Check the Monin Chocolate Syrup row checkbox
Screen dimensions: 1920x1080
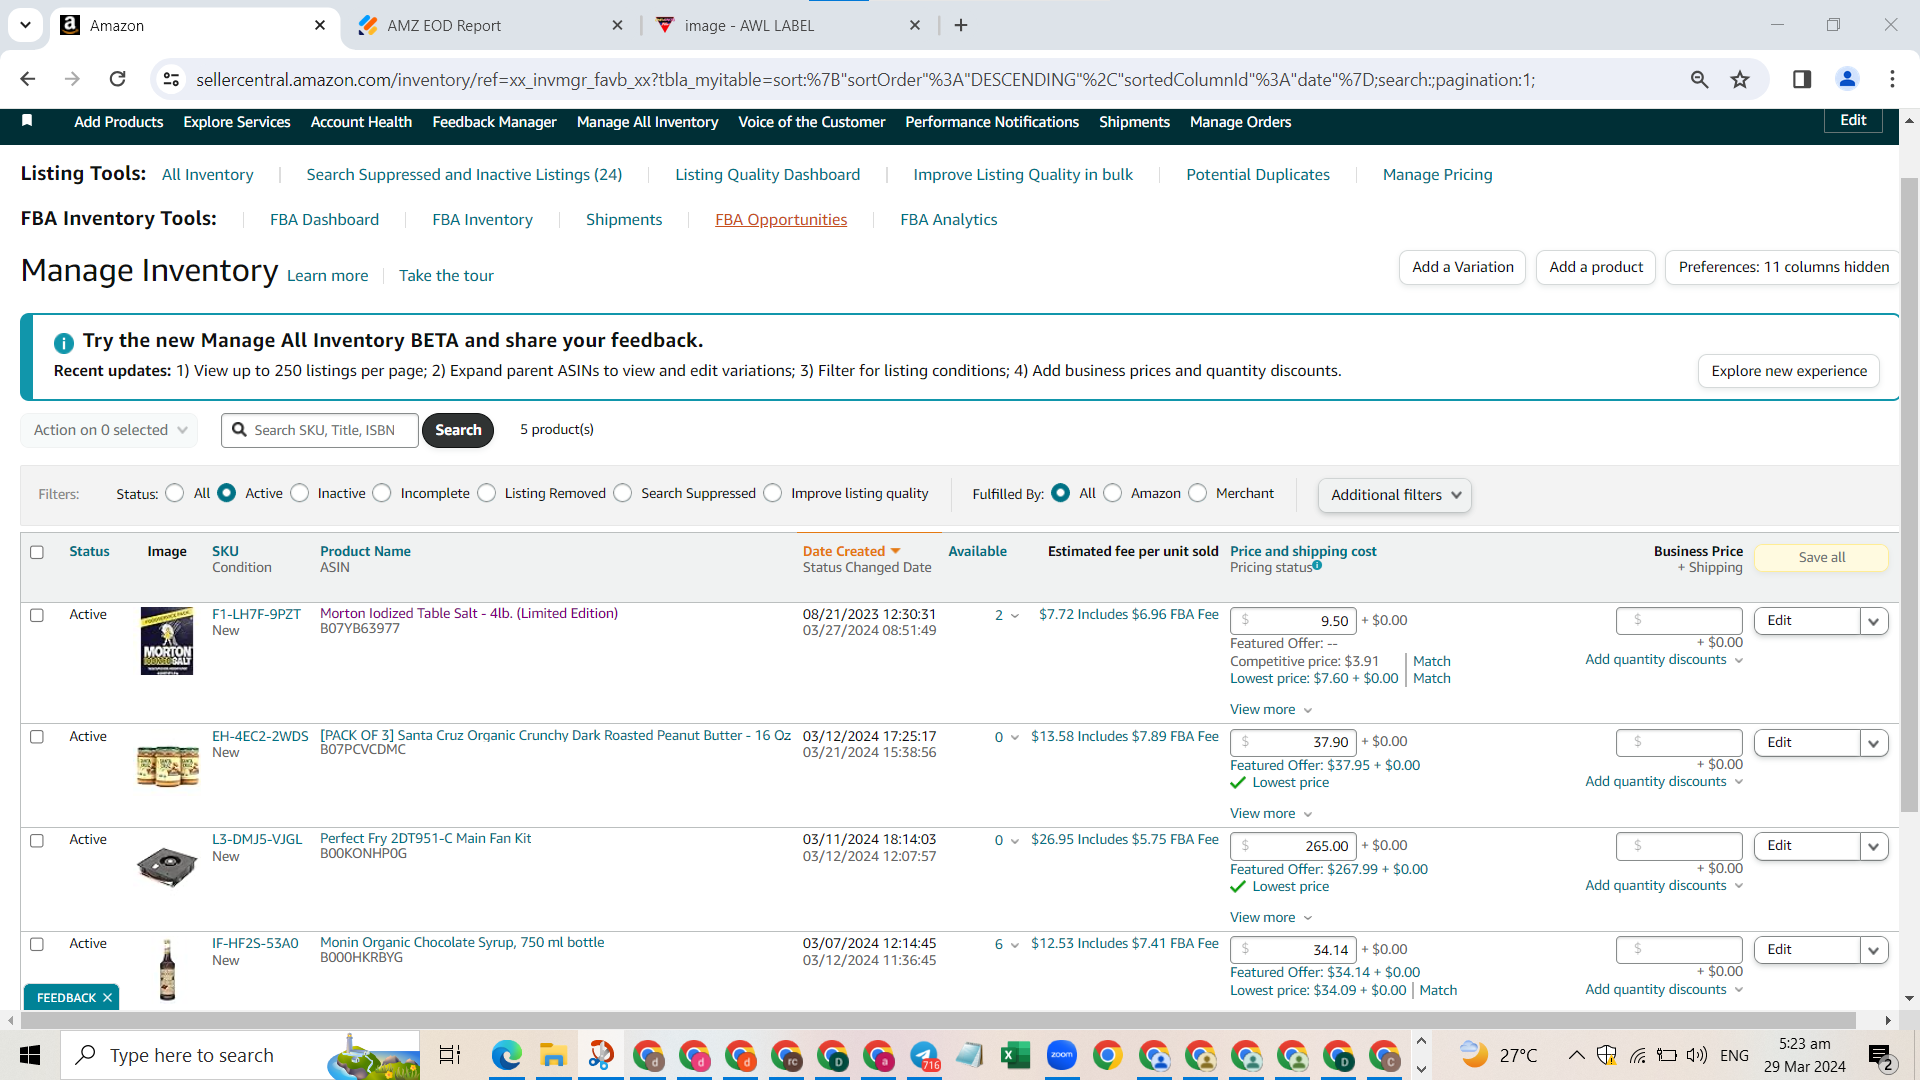coord(37,944)
